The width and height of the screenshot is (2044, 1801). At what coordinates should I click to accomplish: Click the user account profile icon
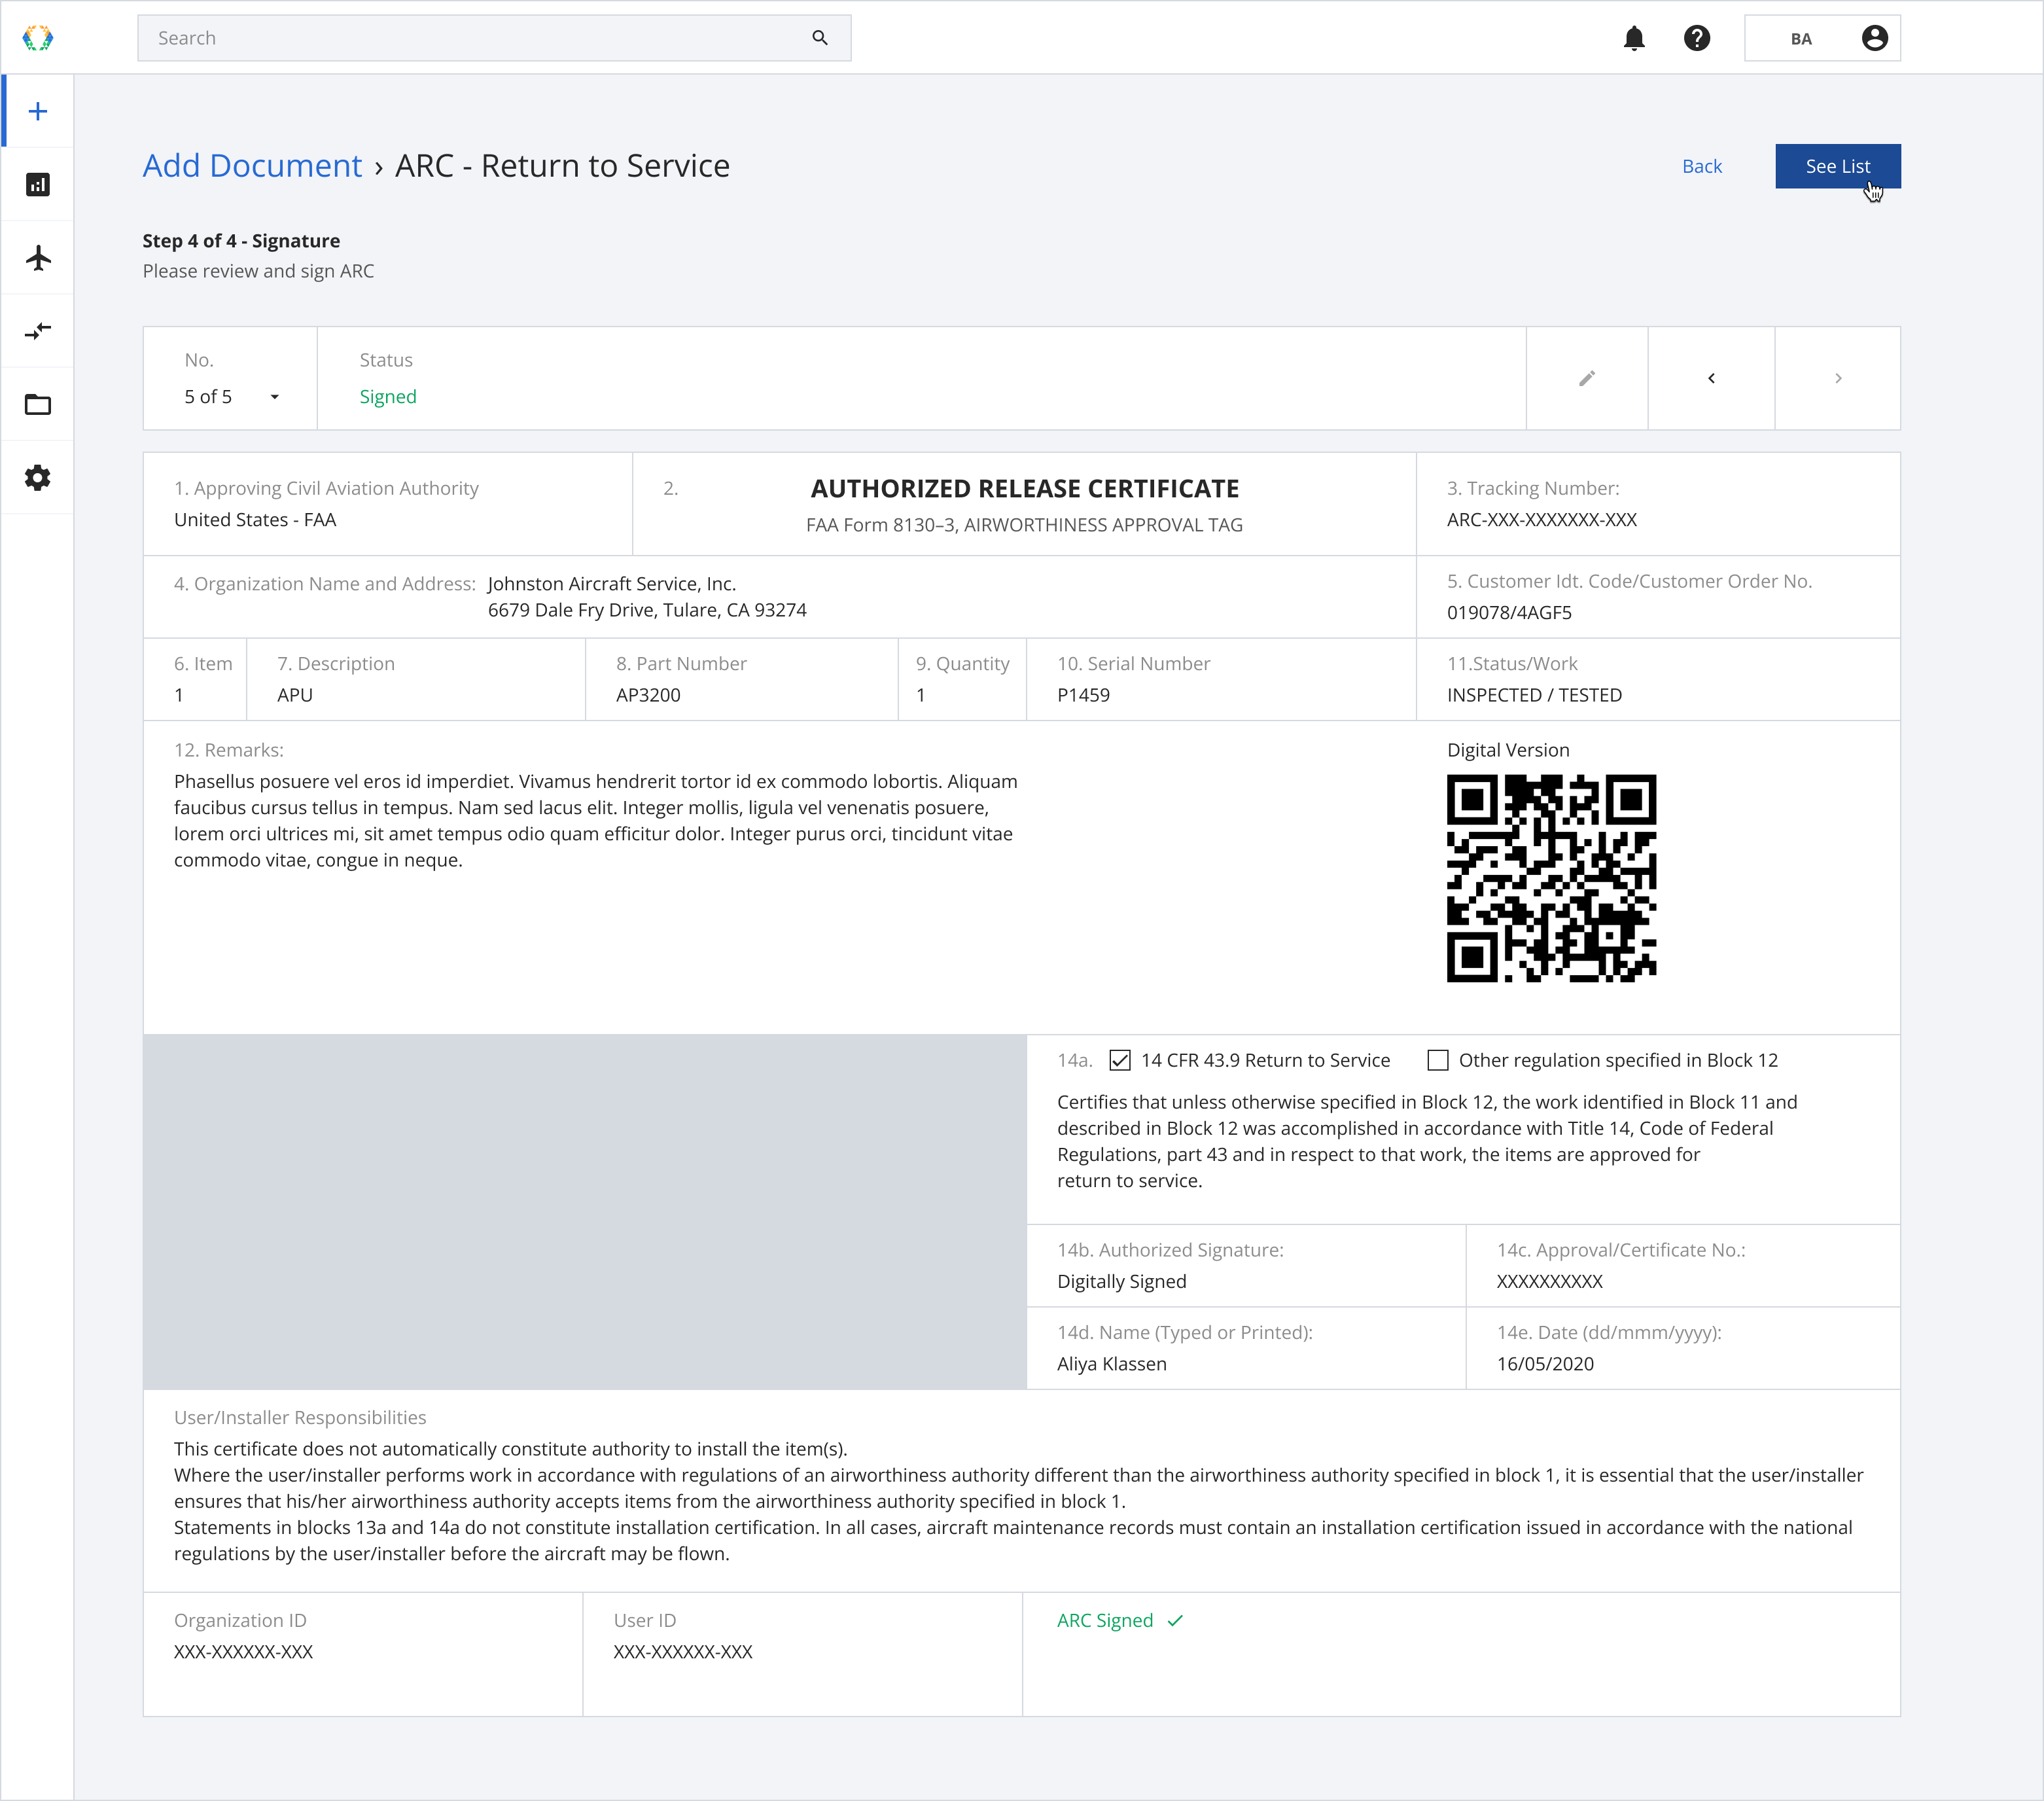1875,37
